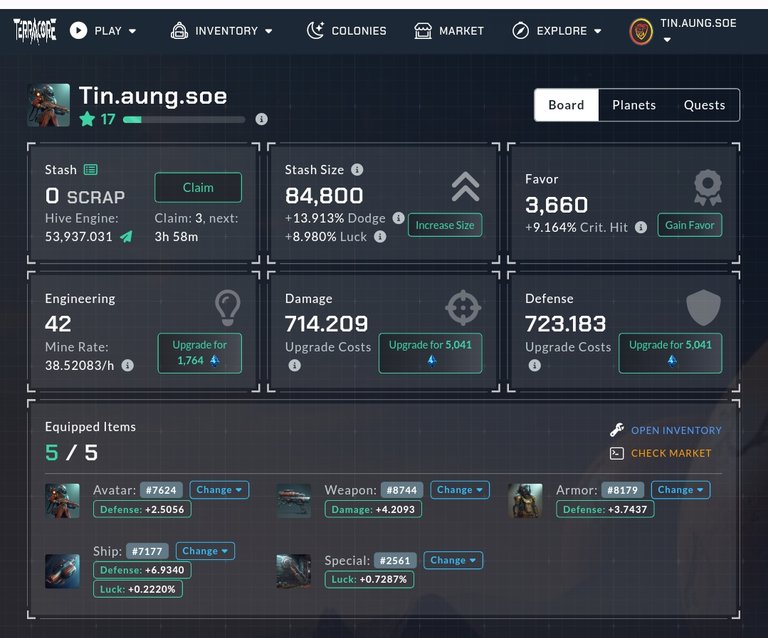Click the wrench icon by Open Inventory
Viewport: 768px width, 638px height.
[617, 430]
